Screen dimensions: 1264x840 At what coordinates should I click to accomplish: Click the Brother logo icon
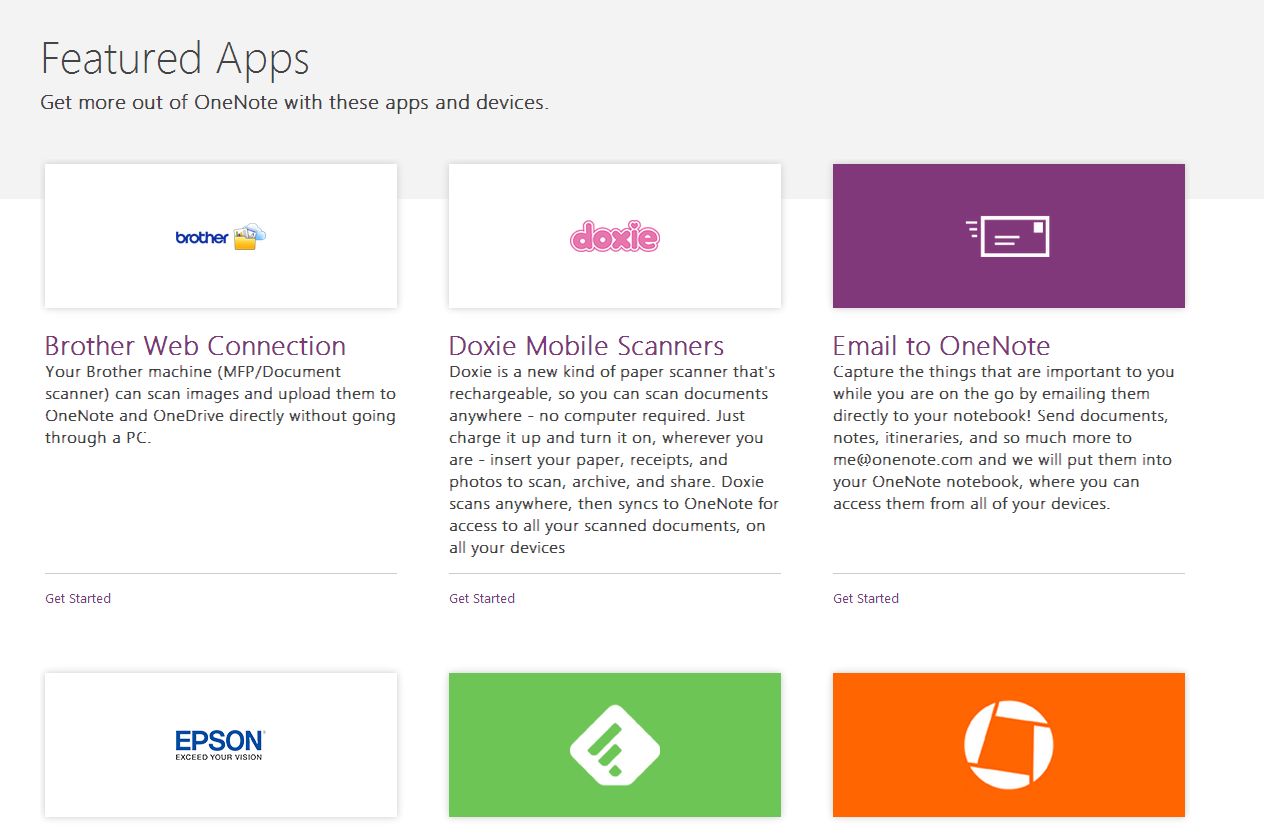pos(221,237)
